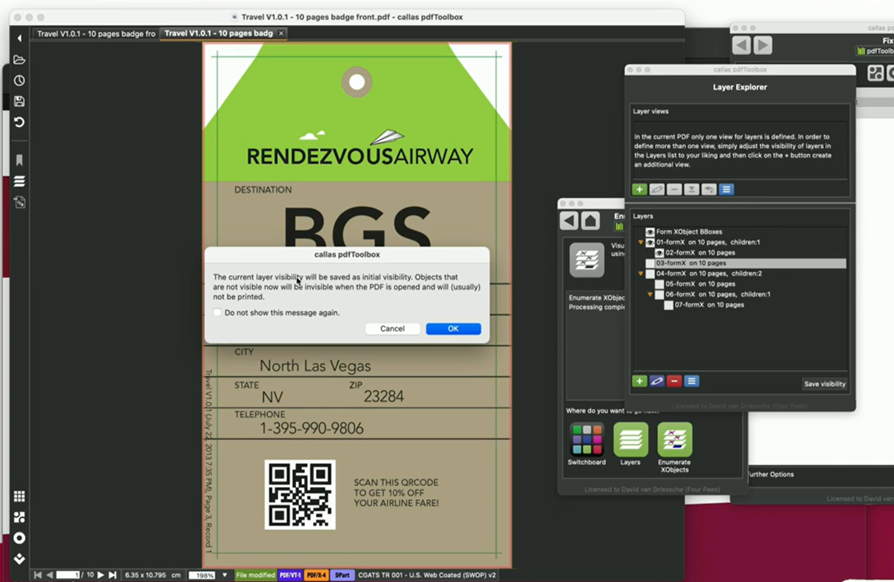Click the Enumerate XObjects icon
894x582 pixels.
(674, 440)
